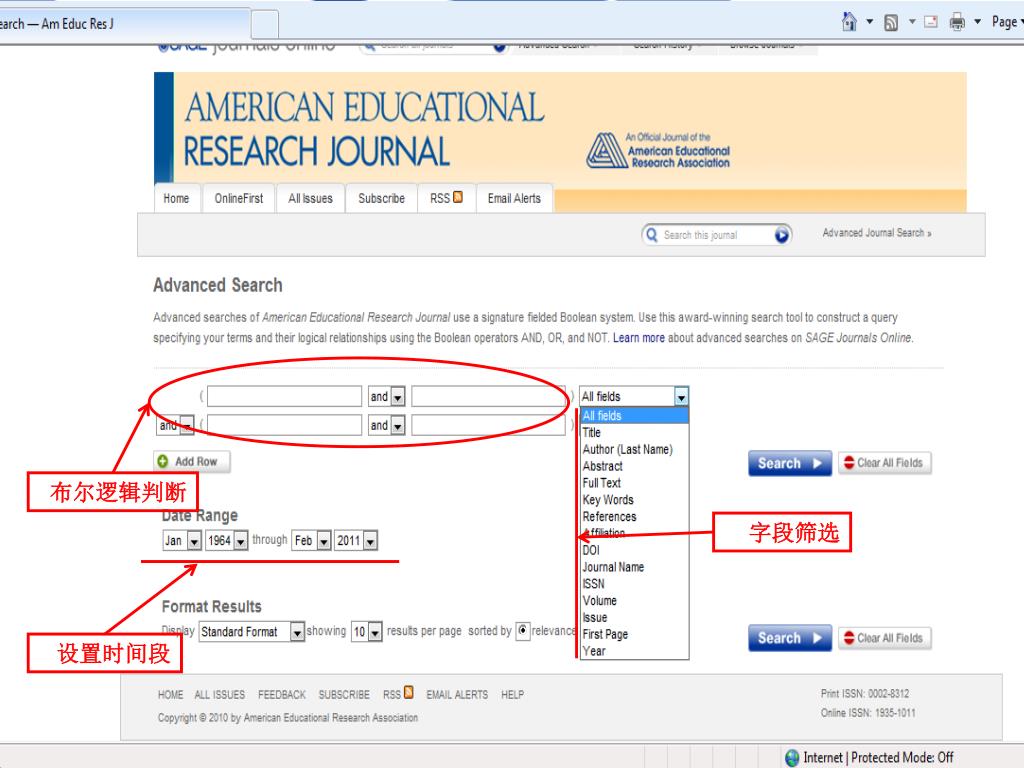Expand the Home icon dropdown arrow
Viewport: 1024px width, 768px height.
[x=869, y=22]
